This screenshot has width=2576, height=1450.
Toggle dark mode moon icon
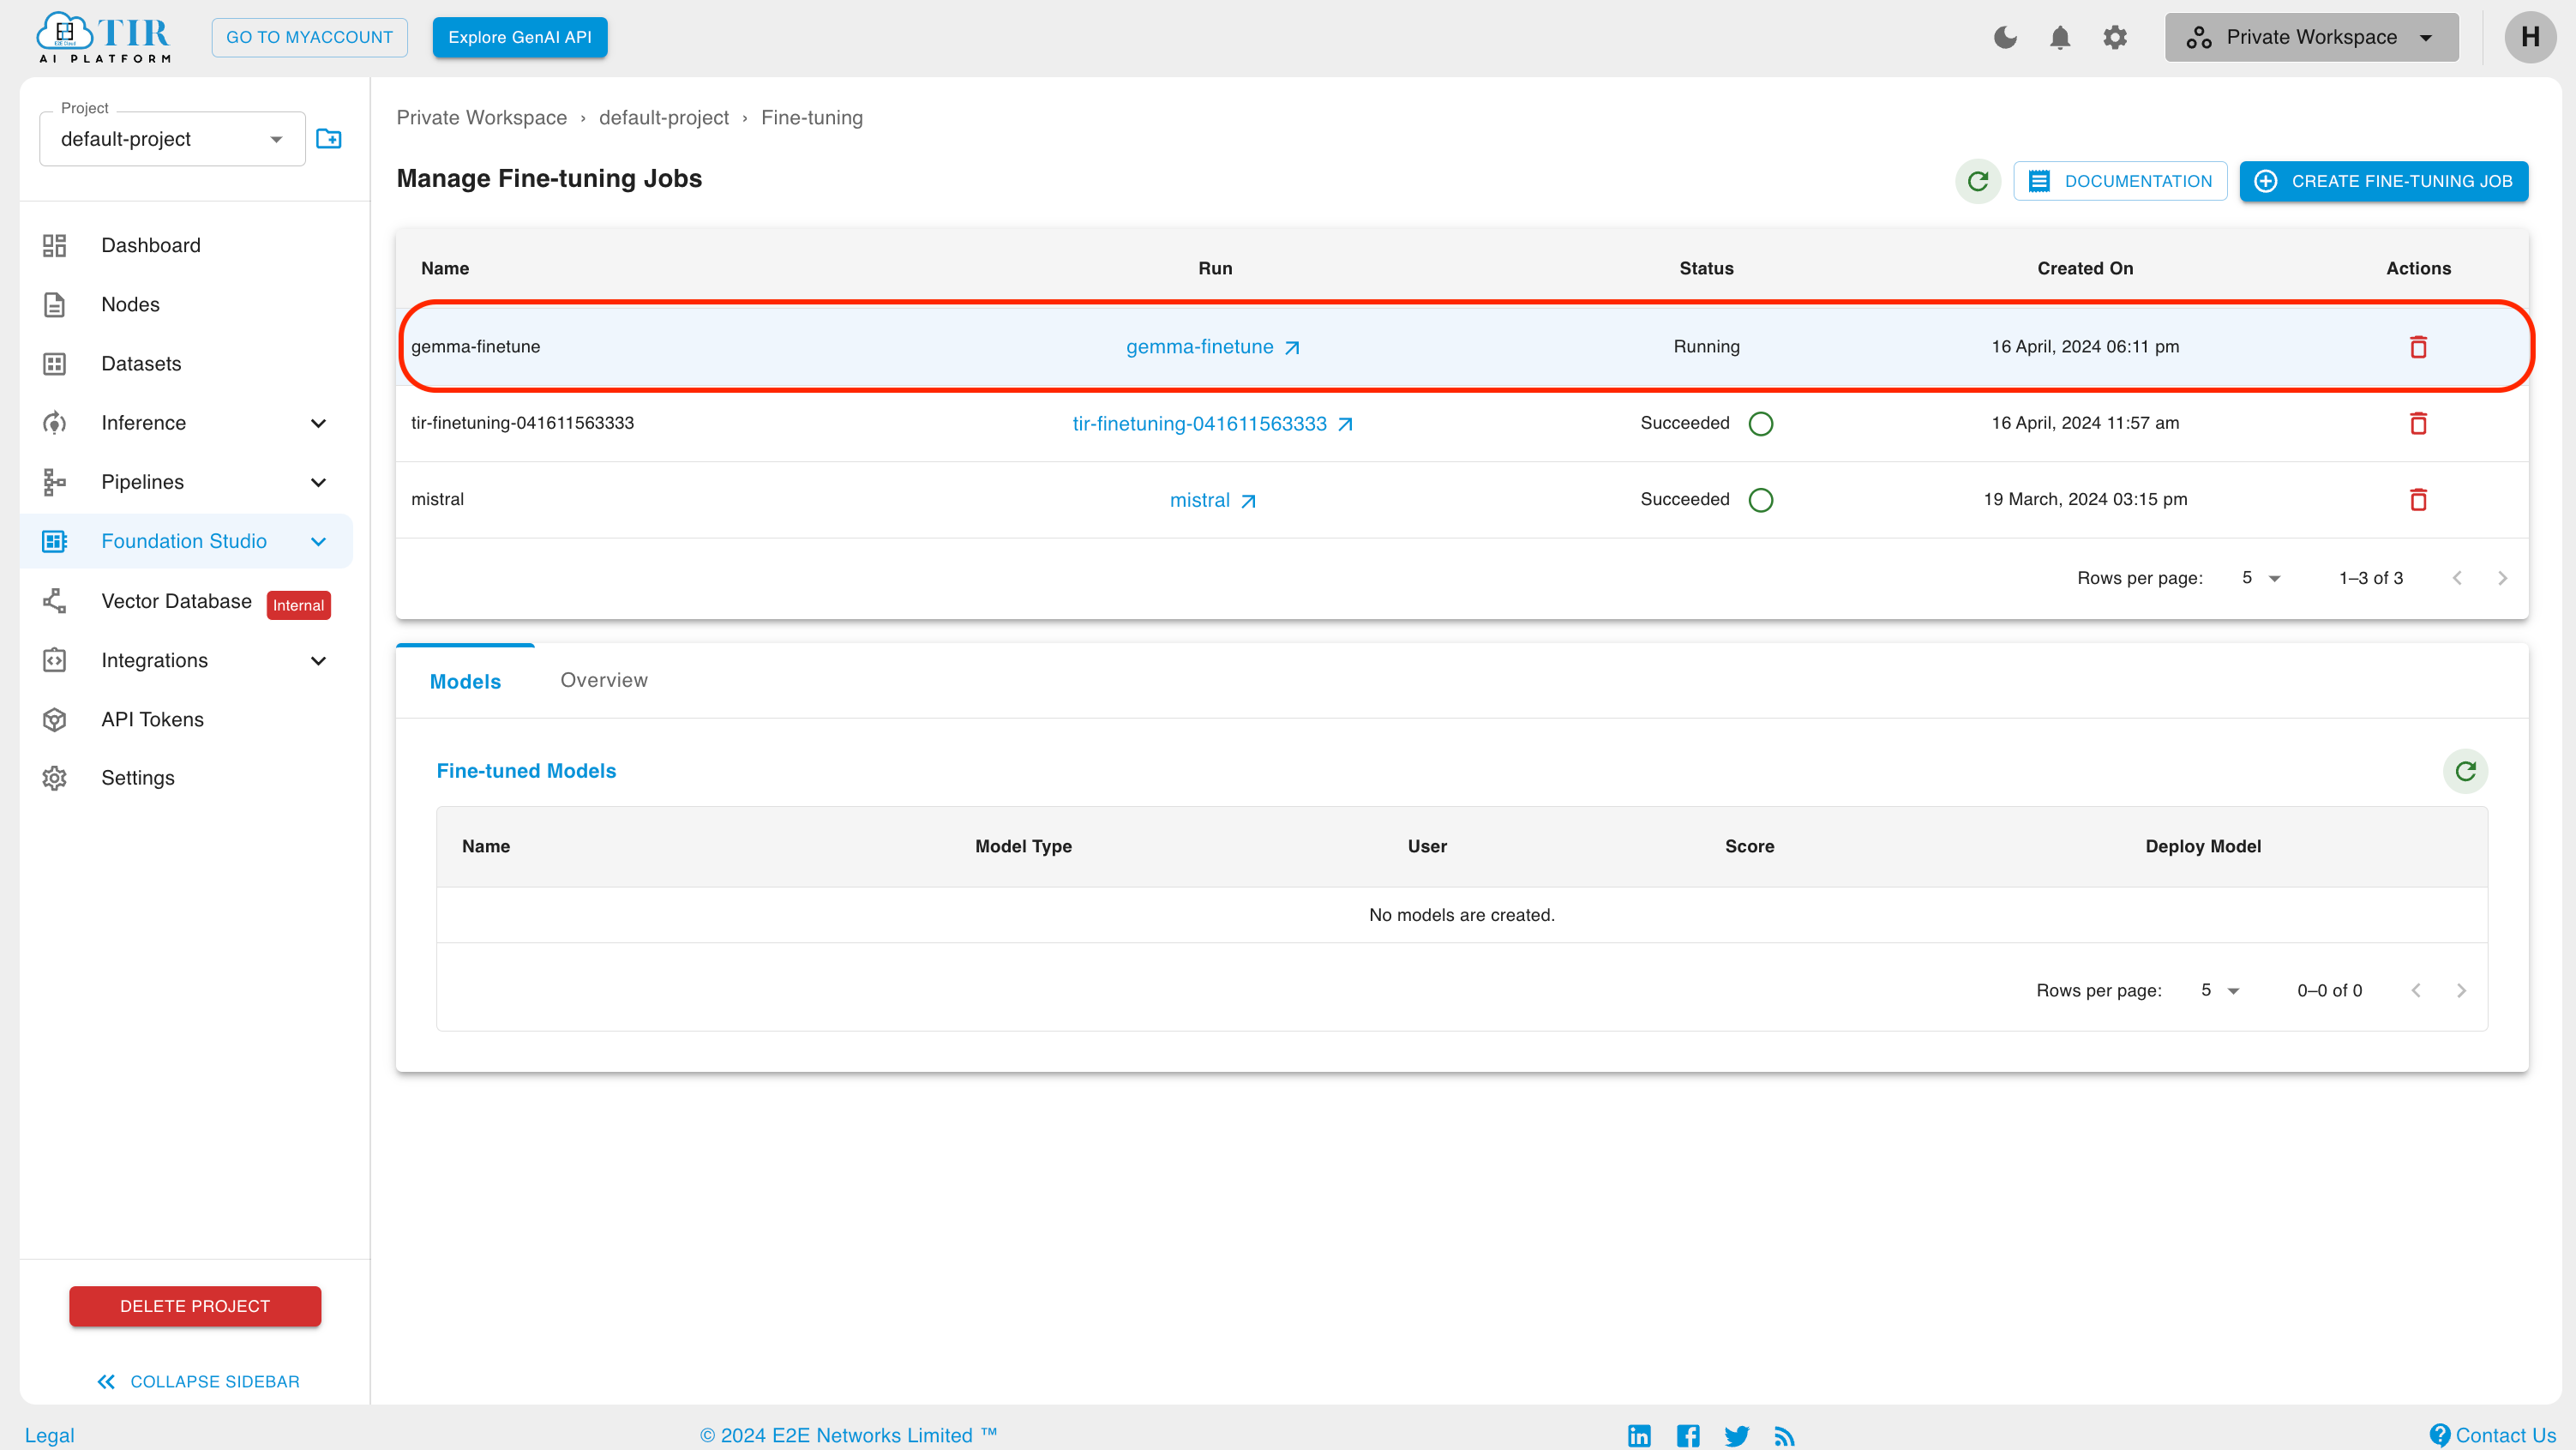coord(2005,37)
